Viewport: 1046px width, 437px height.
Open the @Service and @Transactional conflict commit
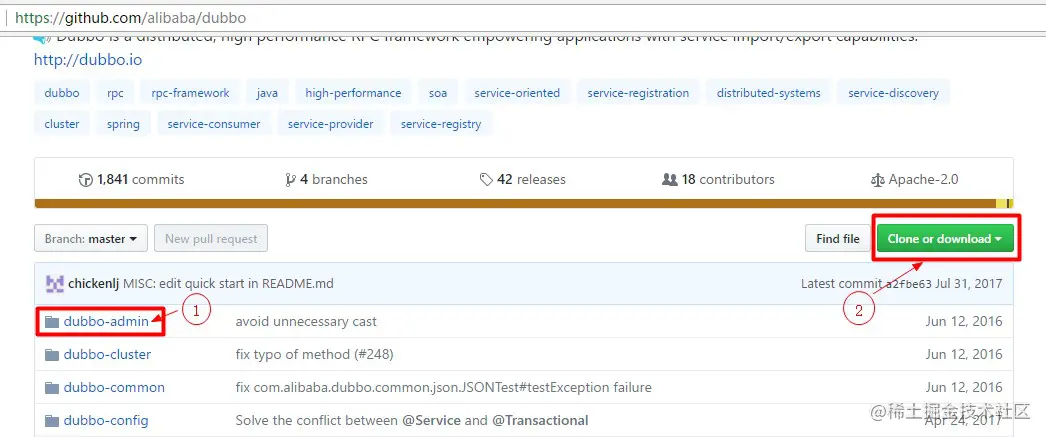pyautogui.click(x=412, y=420)
